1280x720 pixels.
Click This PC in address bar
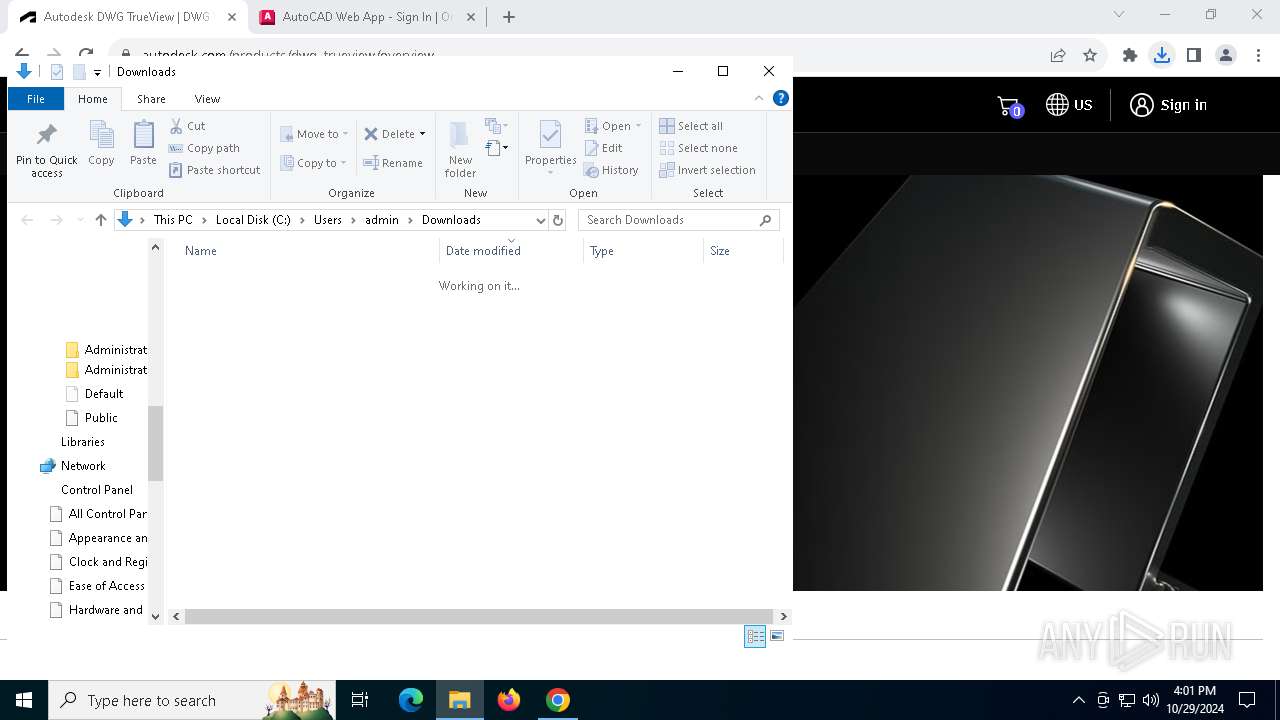coord(173,220)
